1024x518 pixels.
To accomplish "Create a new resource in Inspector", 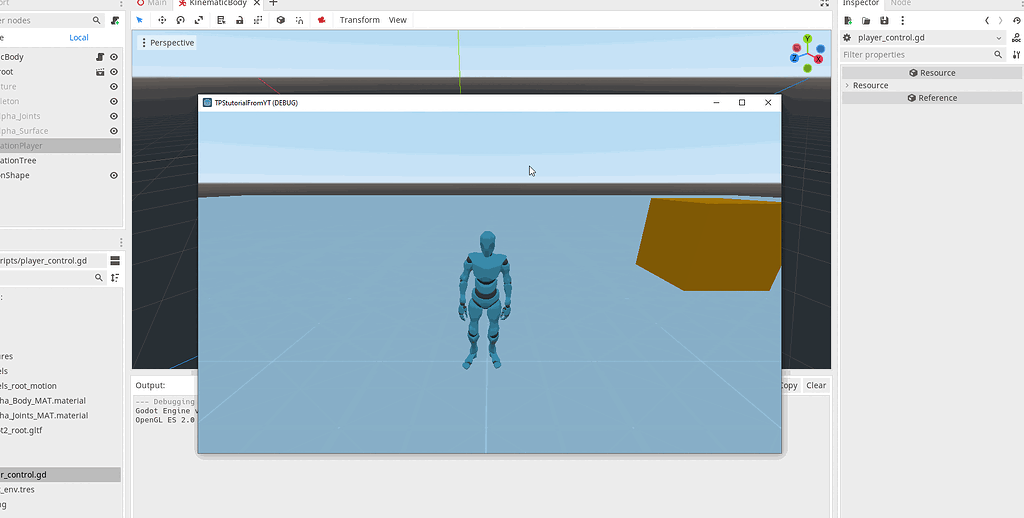I will [x=848, y=21].
